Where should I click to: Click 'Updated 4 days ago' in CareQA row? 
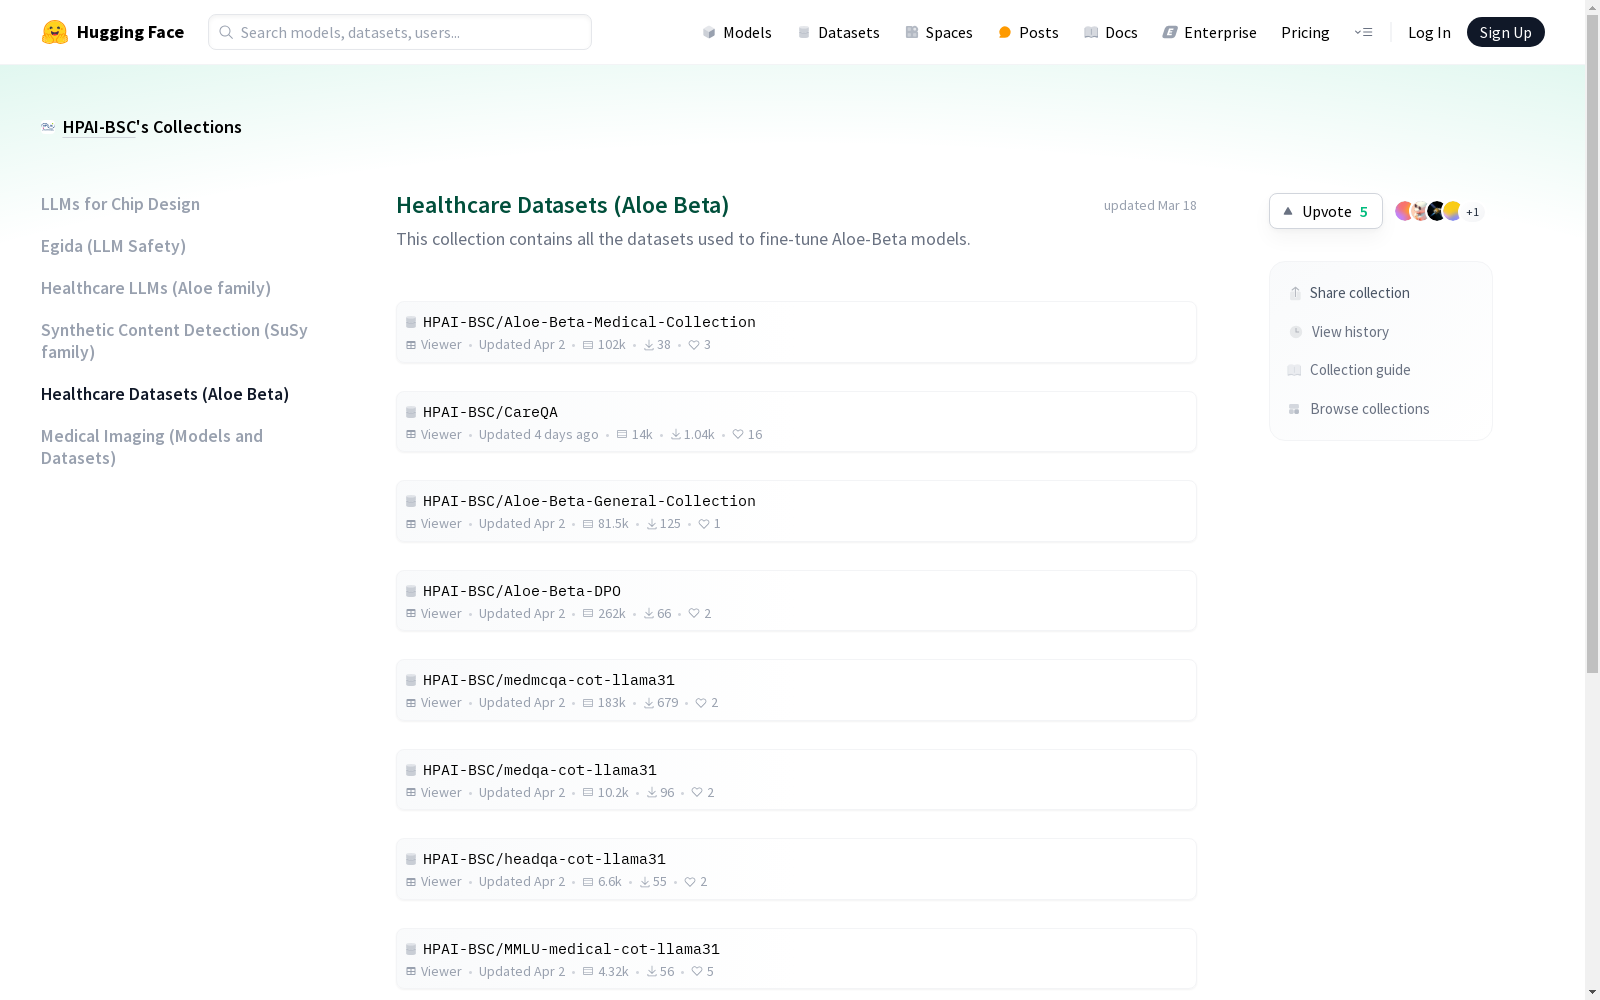[538, 434]
